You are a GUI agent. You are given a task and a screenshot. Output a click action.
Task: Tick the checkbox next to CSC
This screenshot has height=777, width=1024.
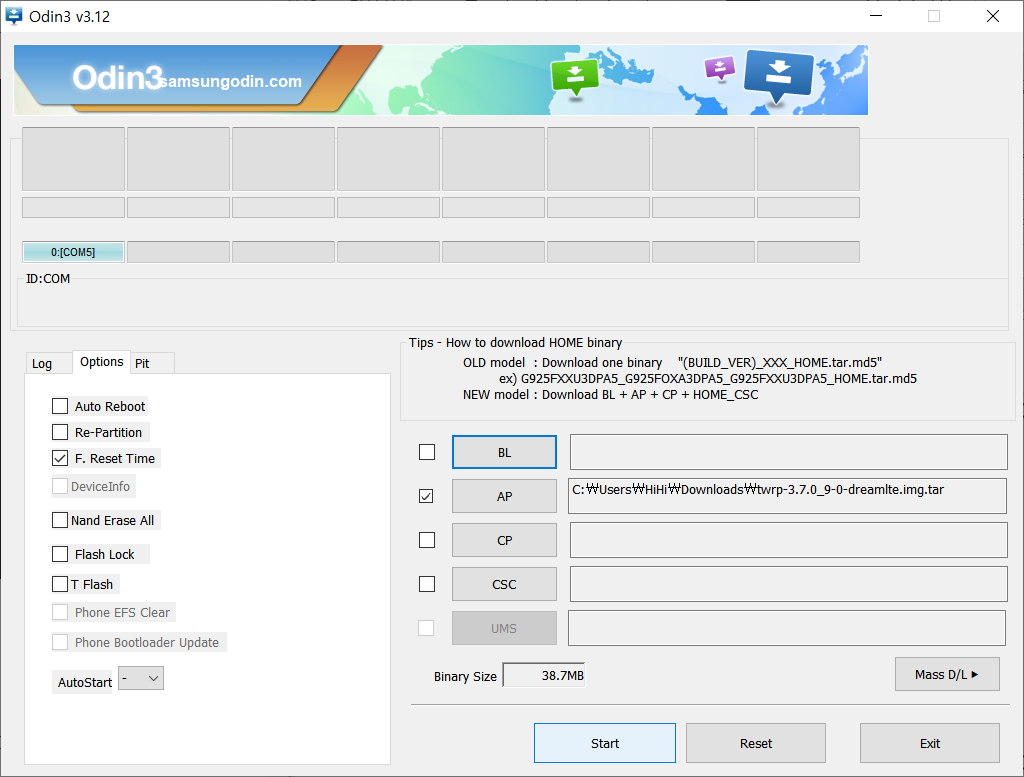coord(427,584)
